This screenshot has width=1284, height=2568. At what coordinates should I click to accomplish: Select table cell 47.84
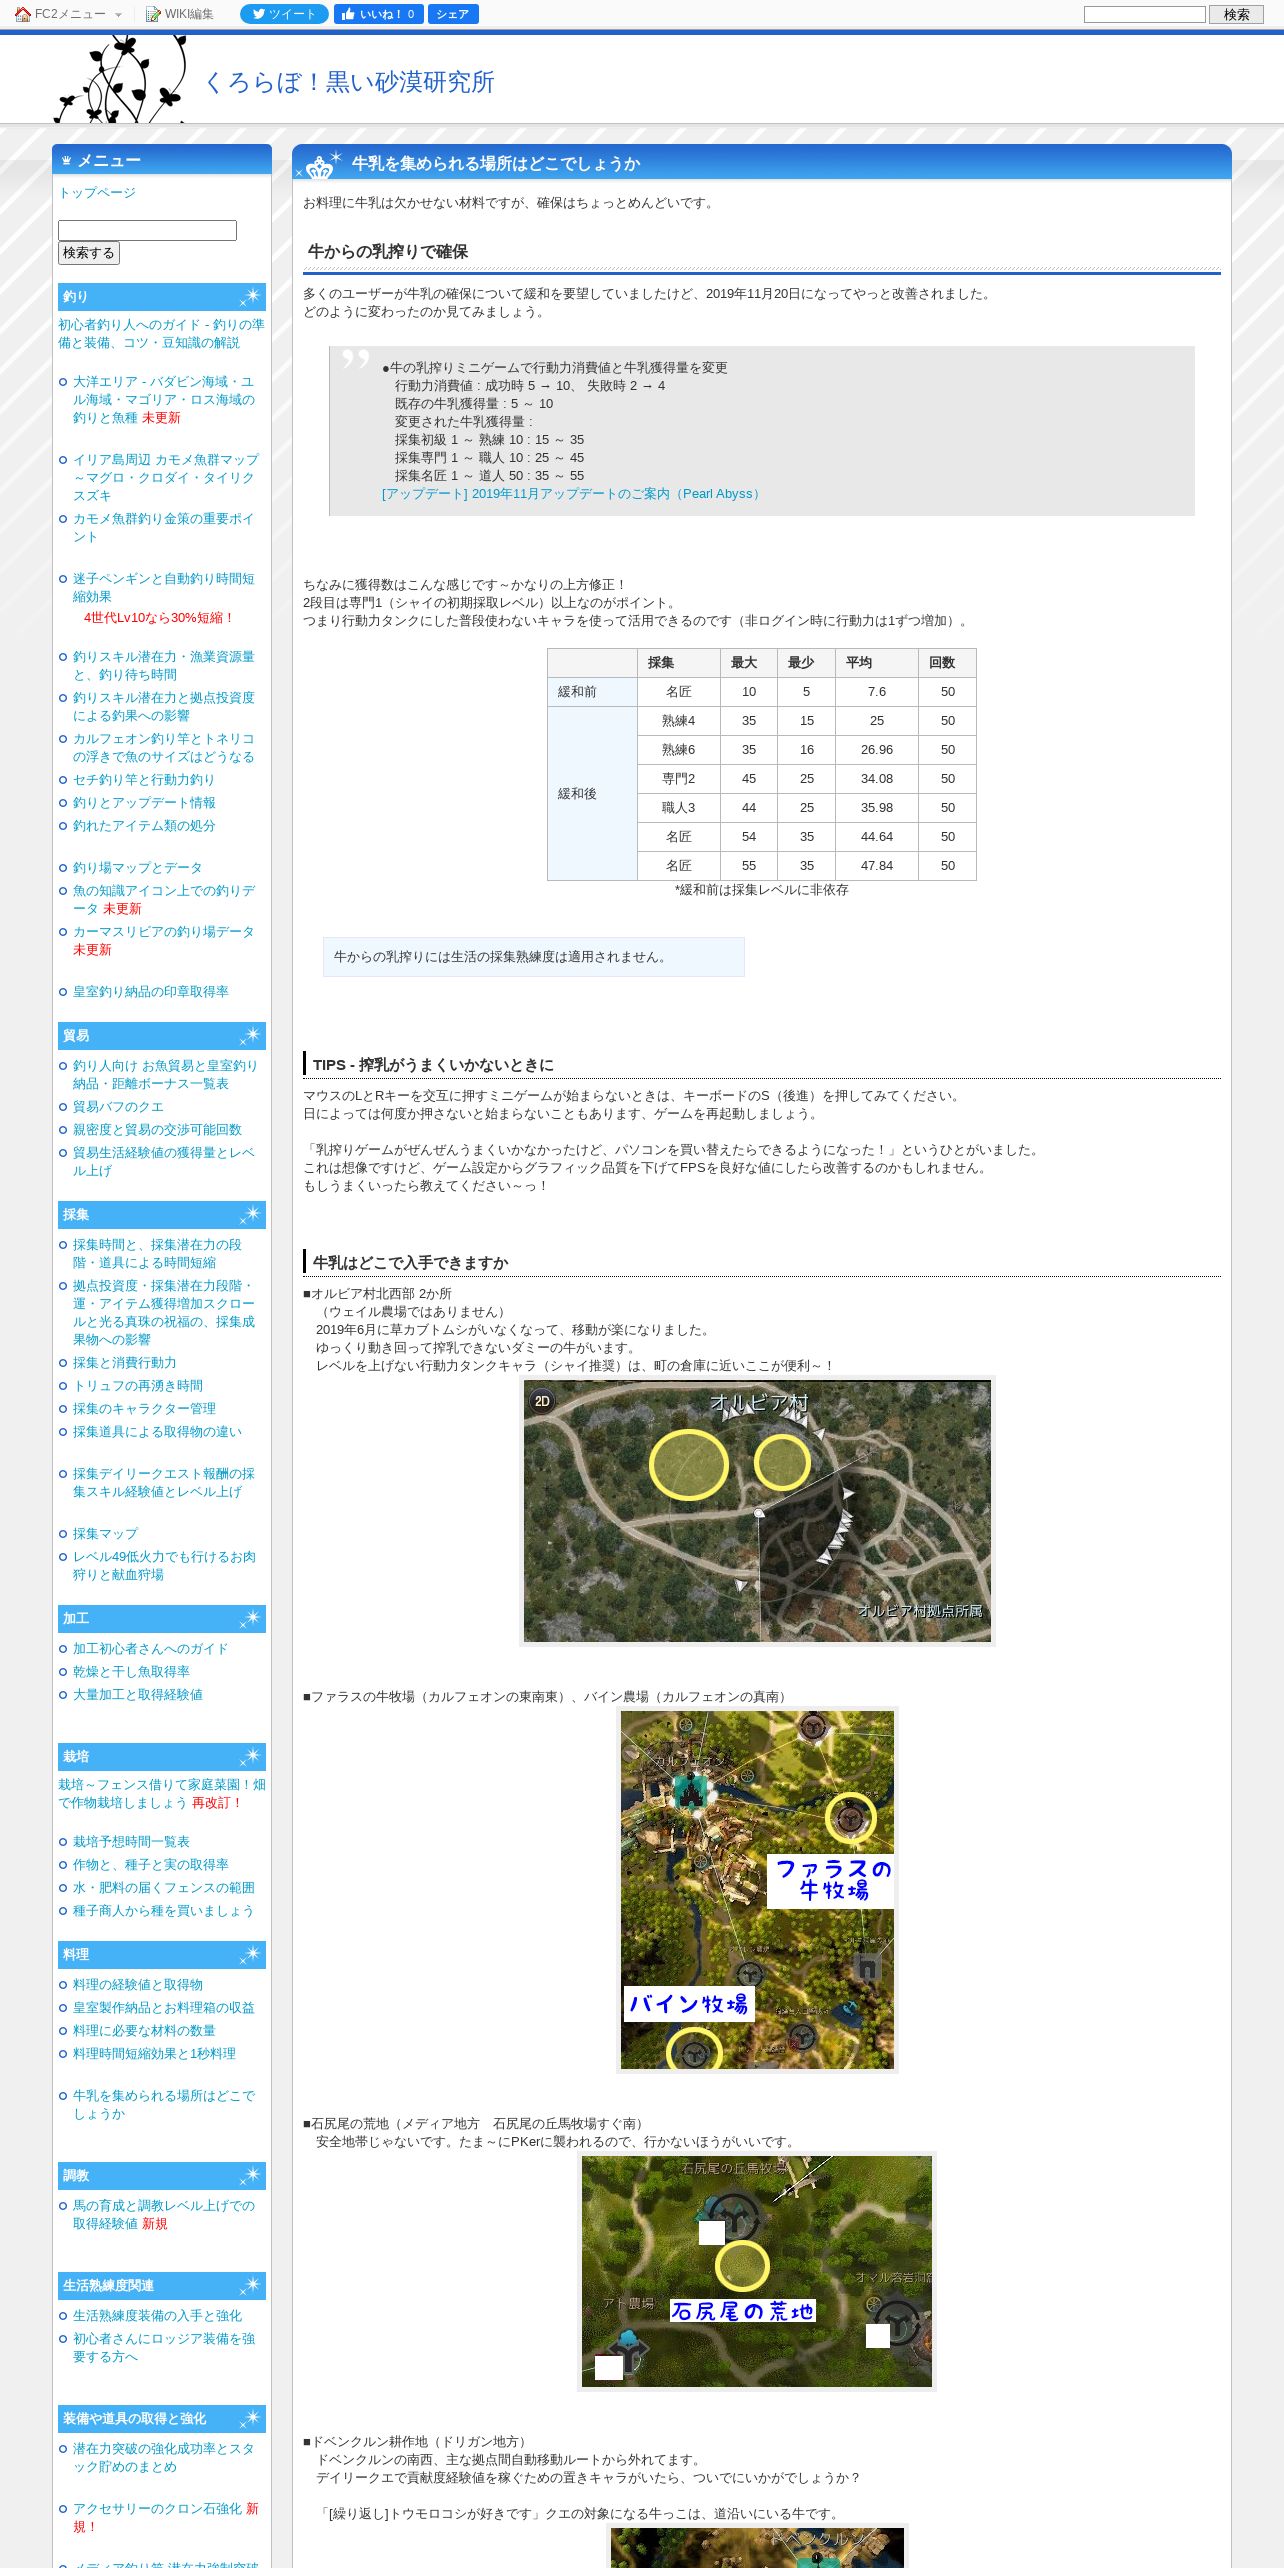[876, 866]
